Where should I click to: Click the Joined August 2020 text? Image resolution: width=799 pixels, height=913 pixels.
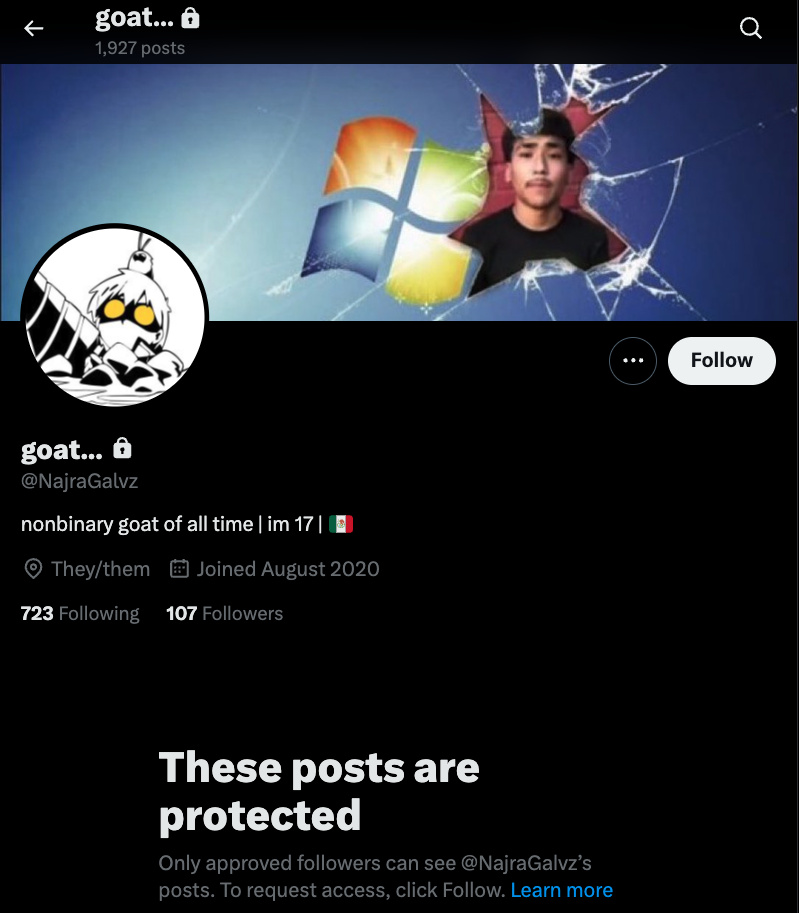[288, 569]
